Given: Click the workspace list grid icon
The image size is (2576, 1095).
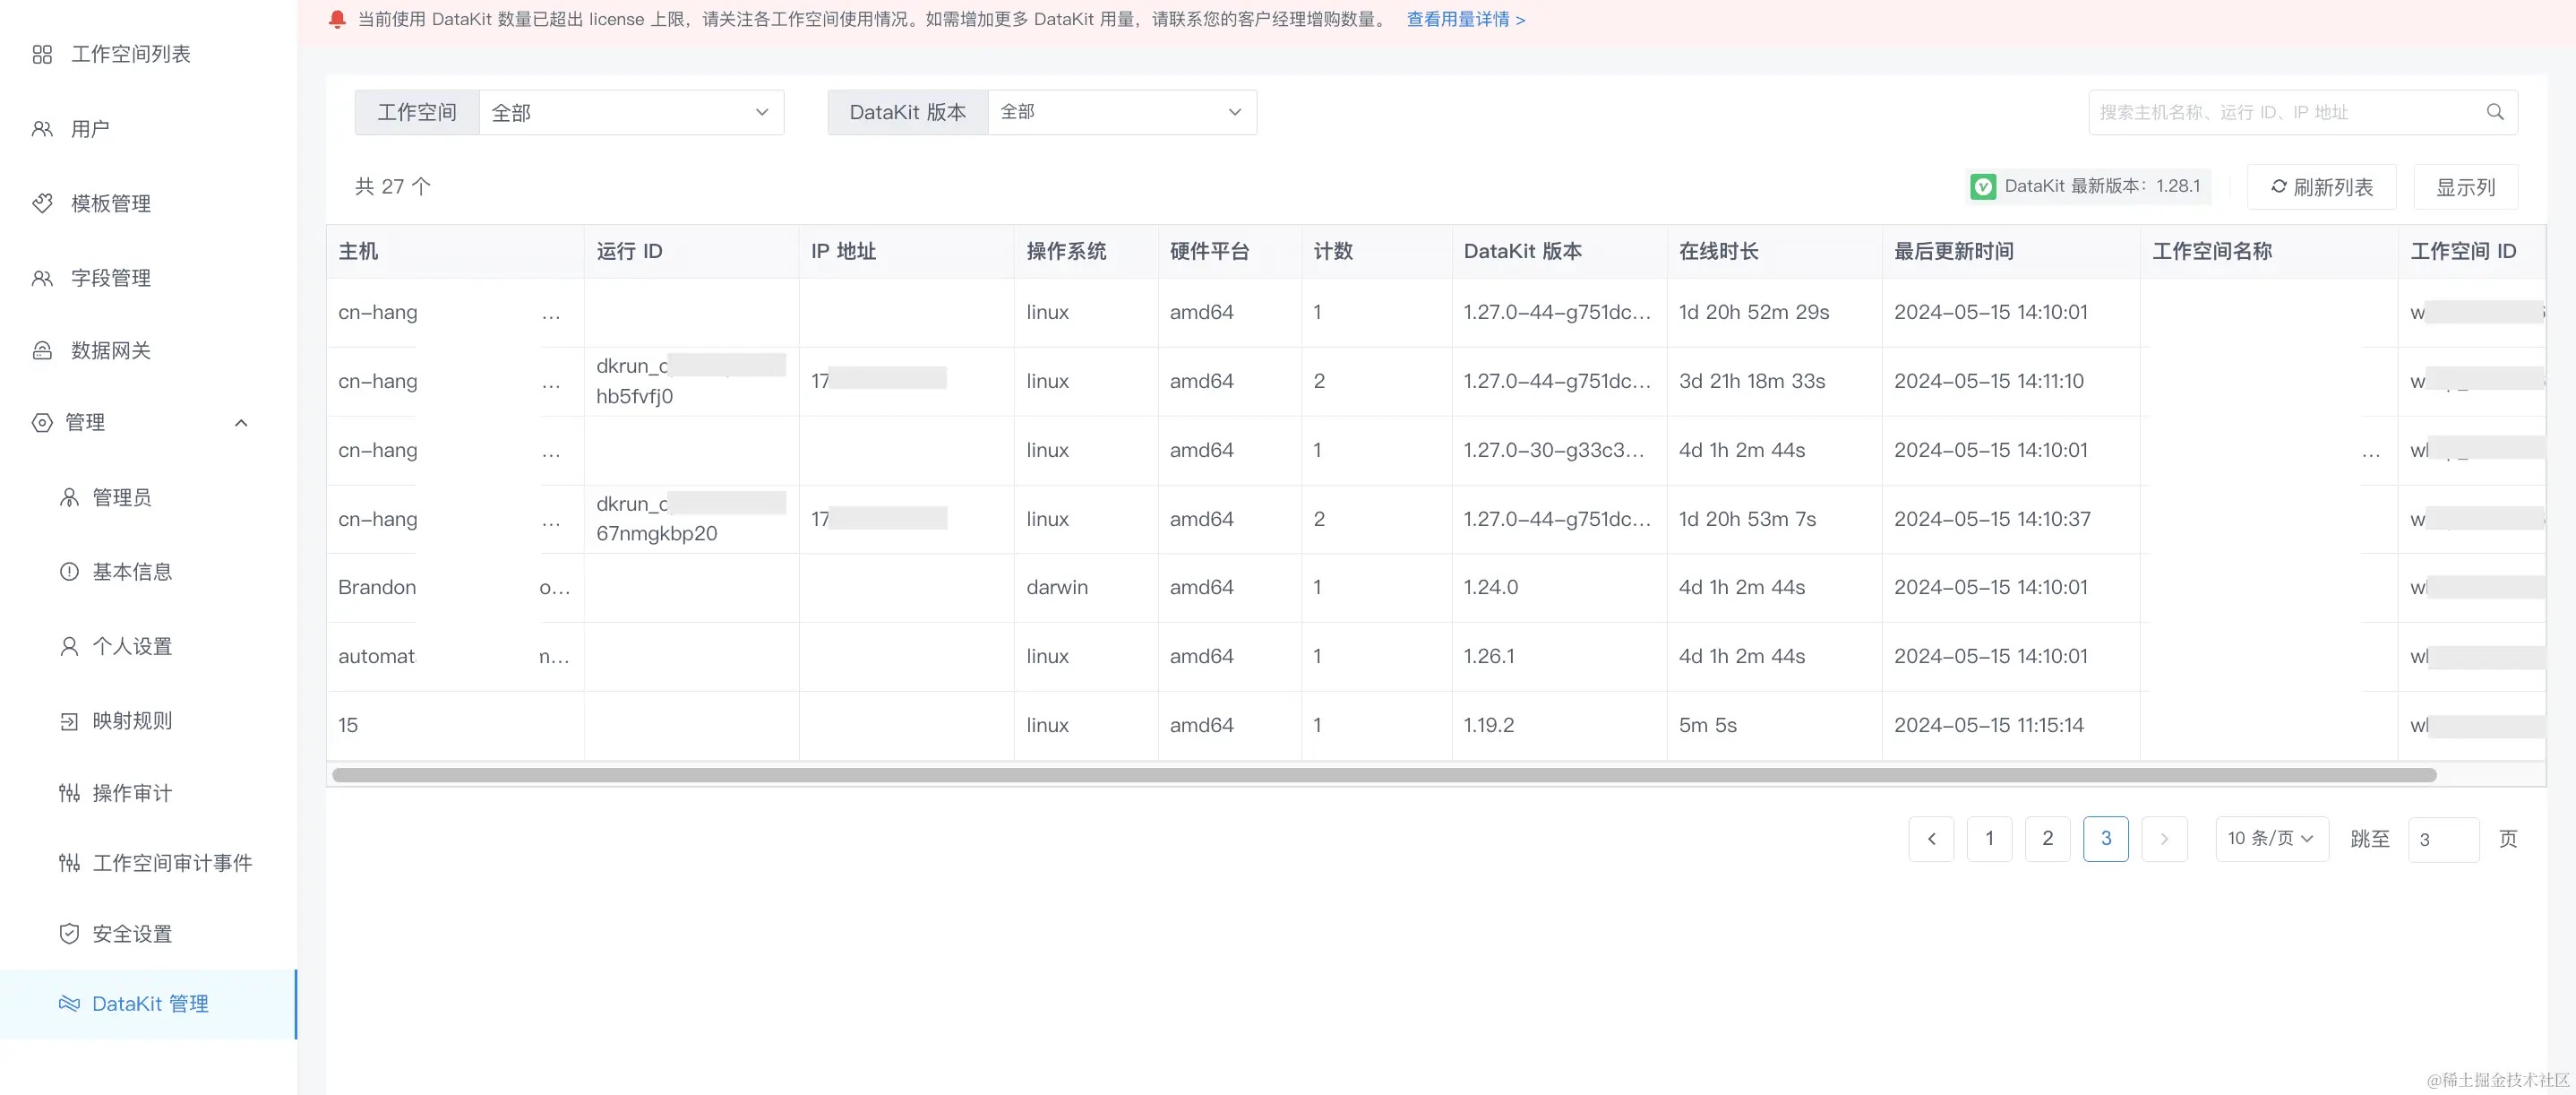Looking at the screenshot, I should click(x=42, y=54).
